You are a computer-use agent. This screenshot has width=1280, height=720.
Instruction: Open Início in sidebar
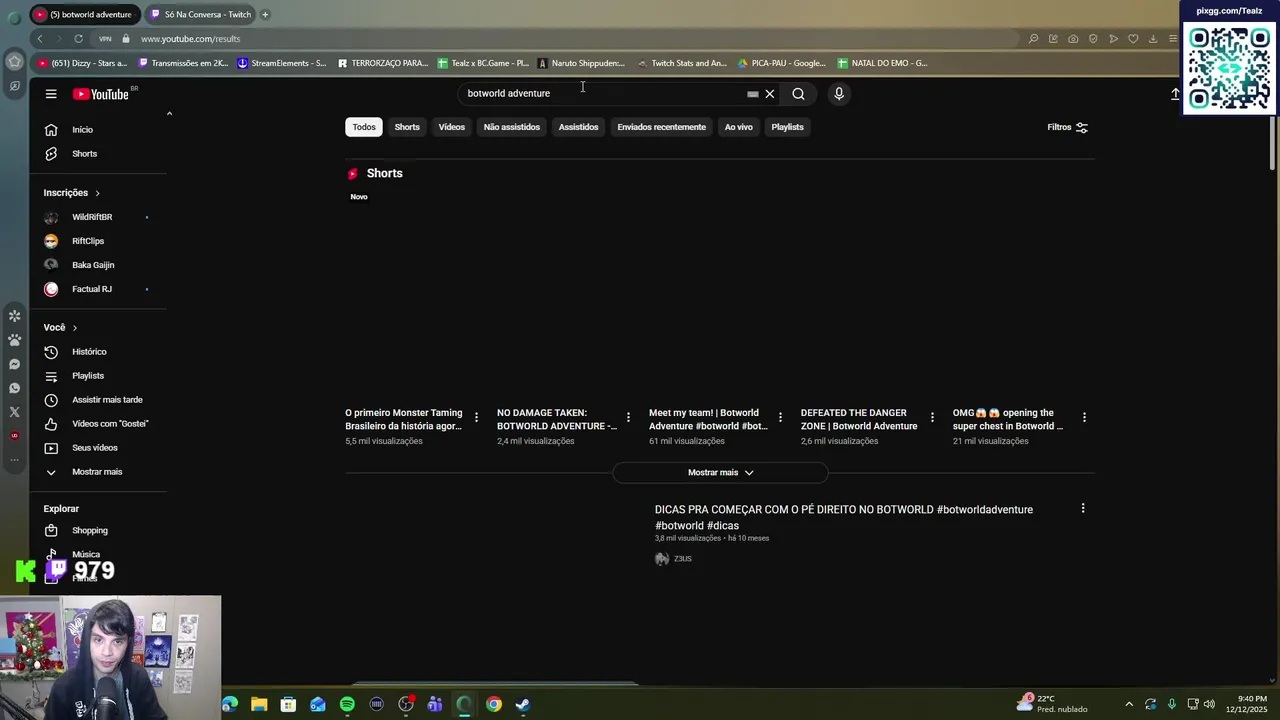[98, 130]
